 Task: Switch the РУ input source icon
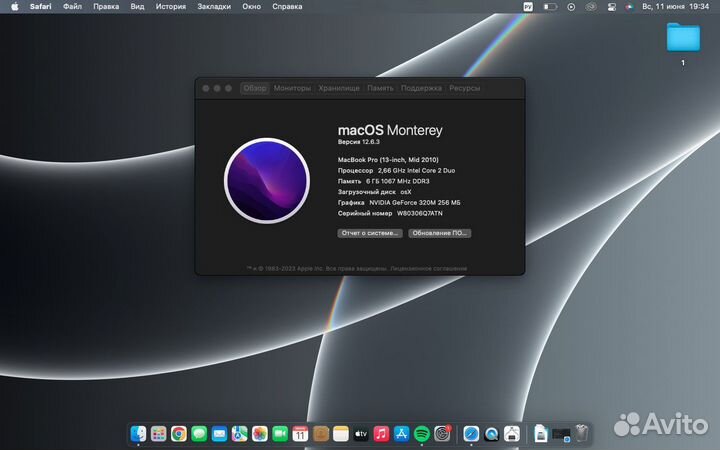point(528,7)
